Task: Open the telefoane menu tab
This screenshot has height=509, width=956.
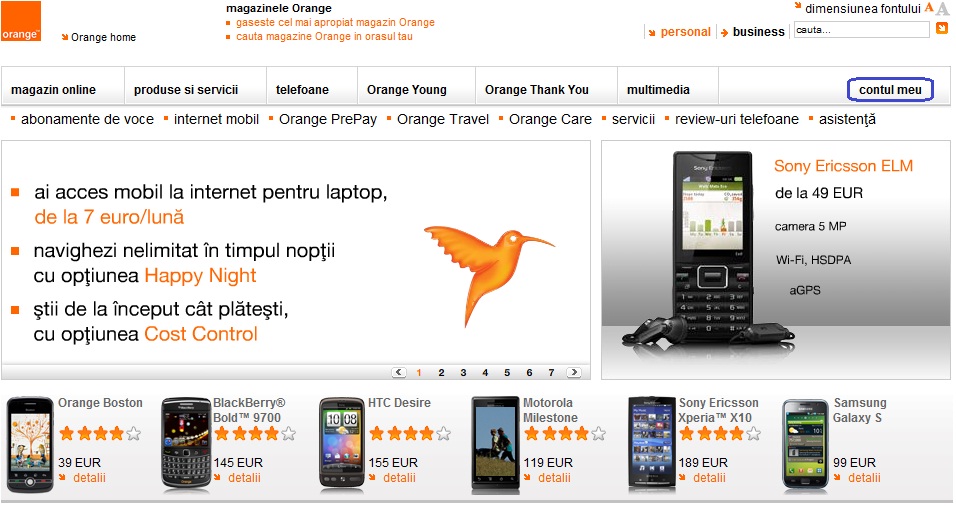Action: tap(302, 90)
